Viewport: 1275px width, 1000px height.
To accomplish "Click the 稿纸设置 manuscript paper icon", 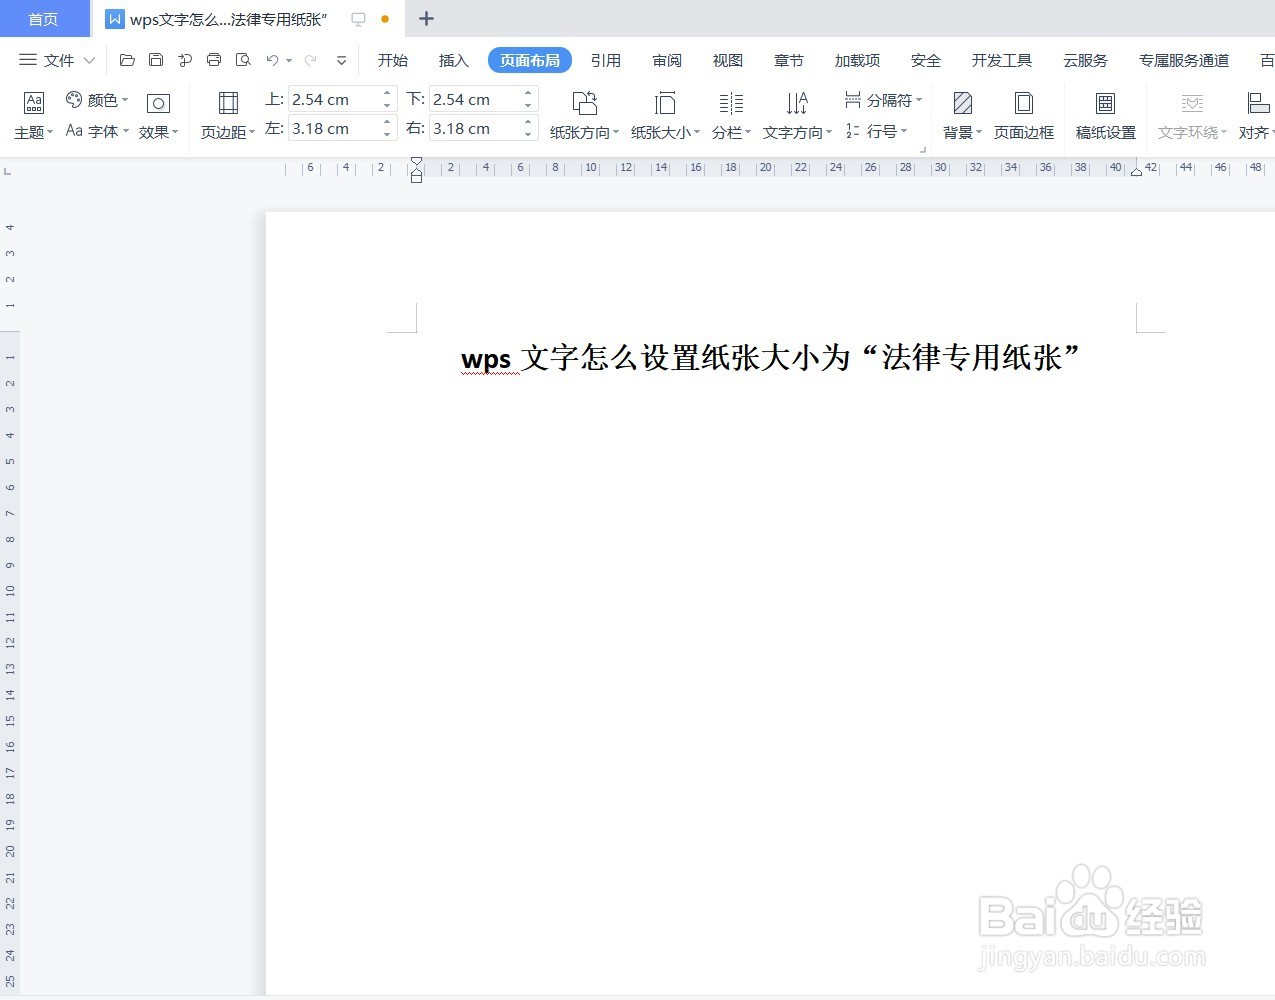I will coord(1106,103).
